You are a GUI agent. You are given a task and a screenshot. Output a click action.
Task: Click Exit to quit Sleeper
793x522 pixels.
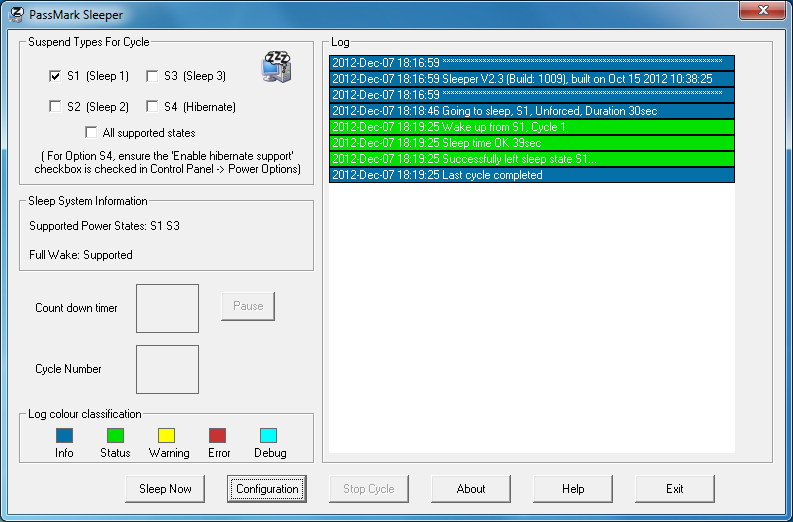click(x=675, y=489)
